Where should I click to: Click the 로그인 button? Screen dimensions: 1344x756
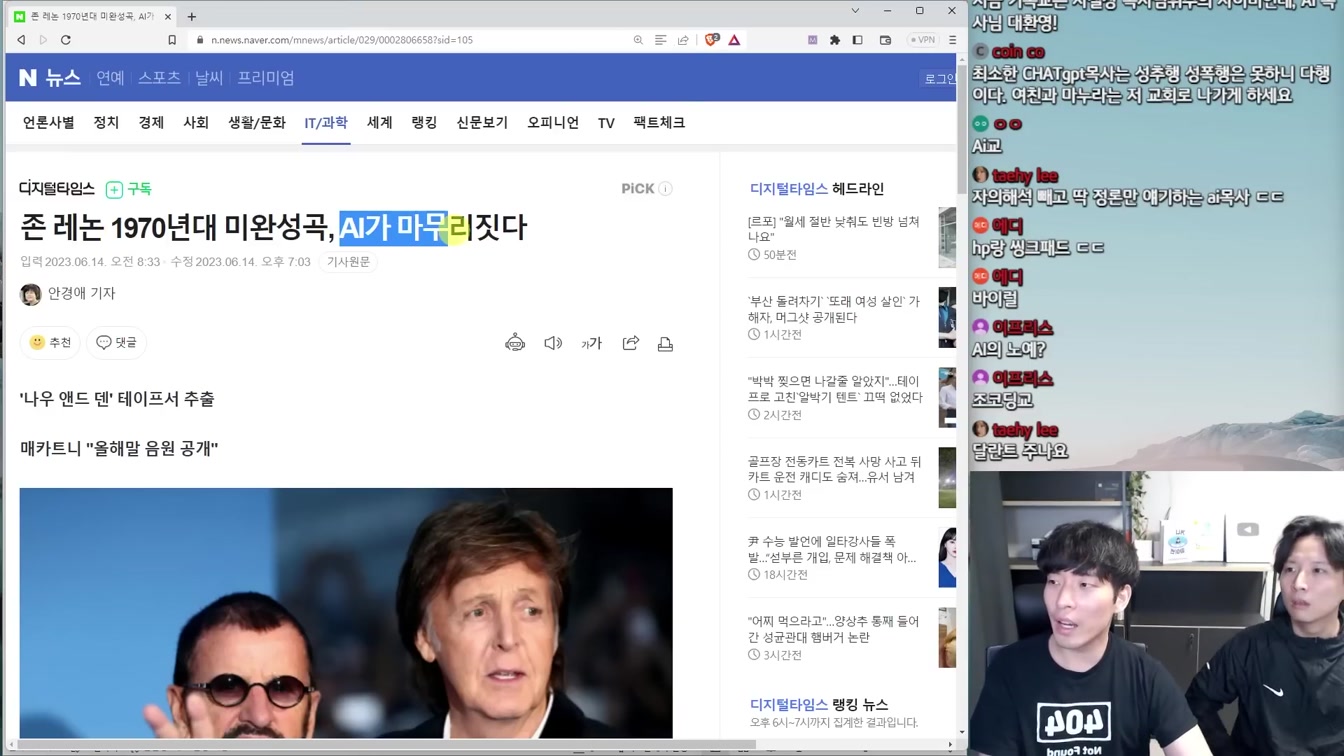coord(939,79)
